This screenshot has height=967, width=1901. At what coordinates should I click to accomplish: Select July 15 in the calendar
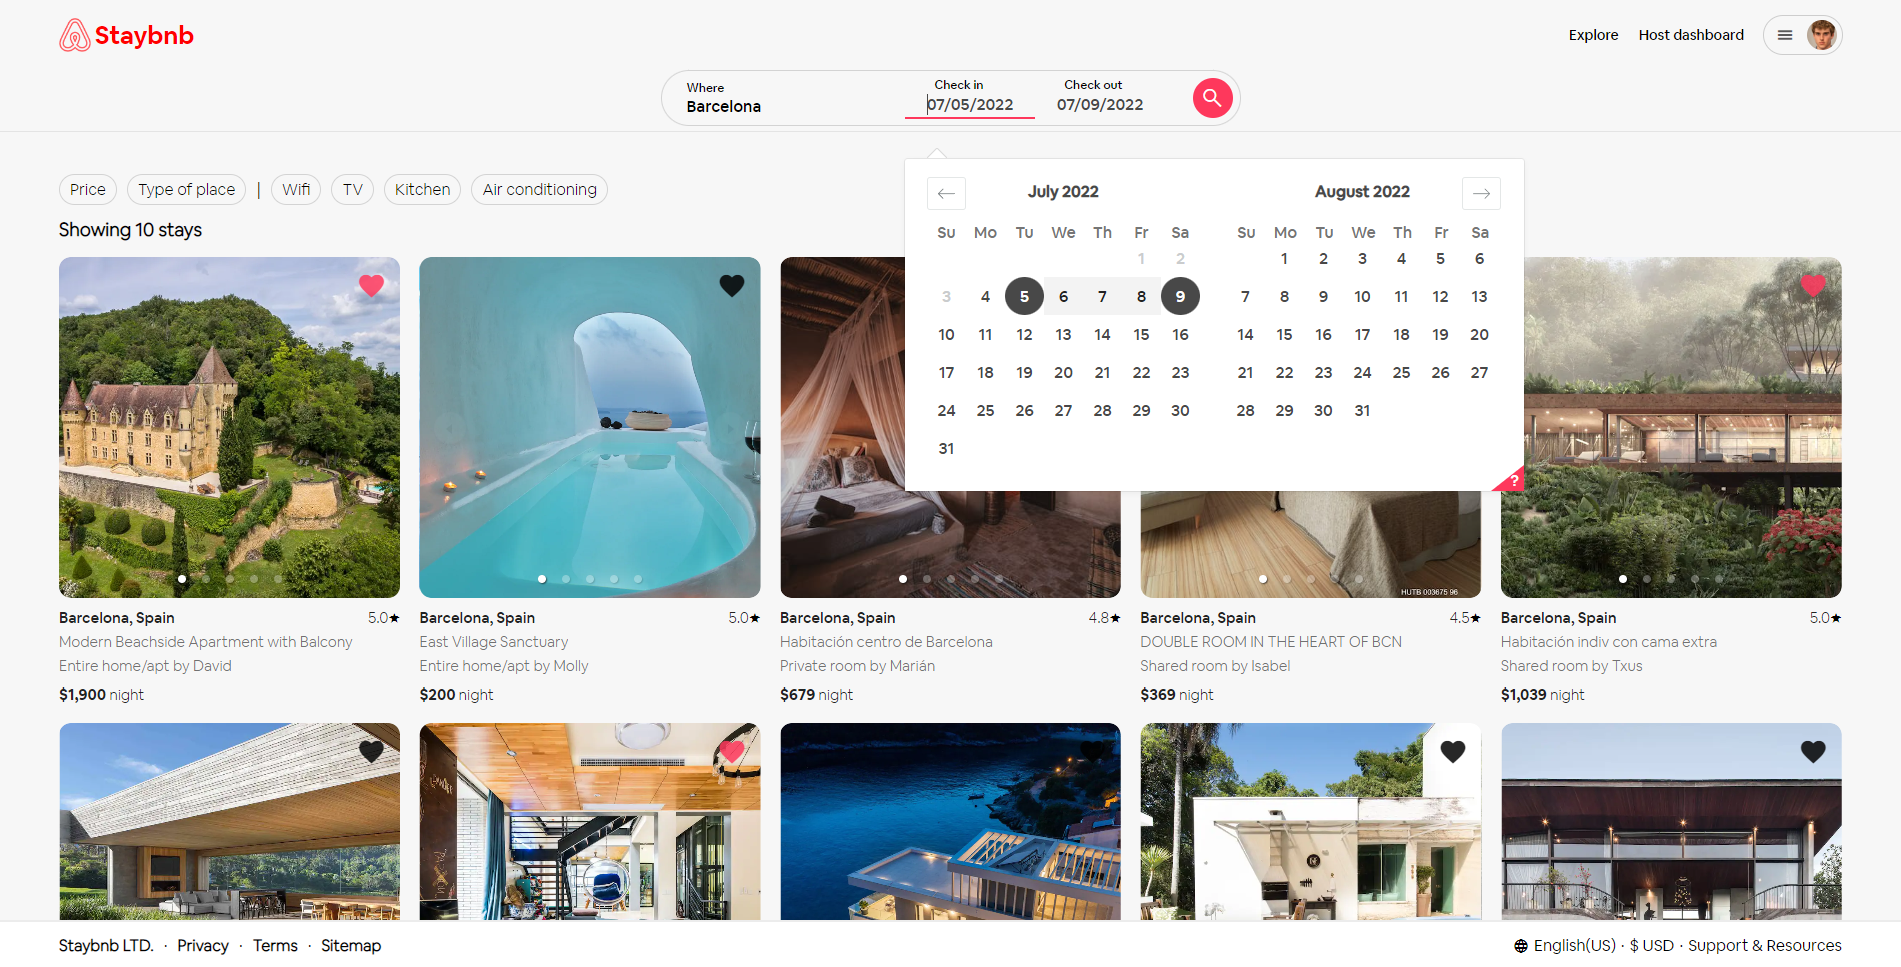click(x=1141, y=334)
